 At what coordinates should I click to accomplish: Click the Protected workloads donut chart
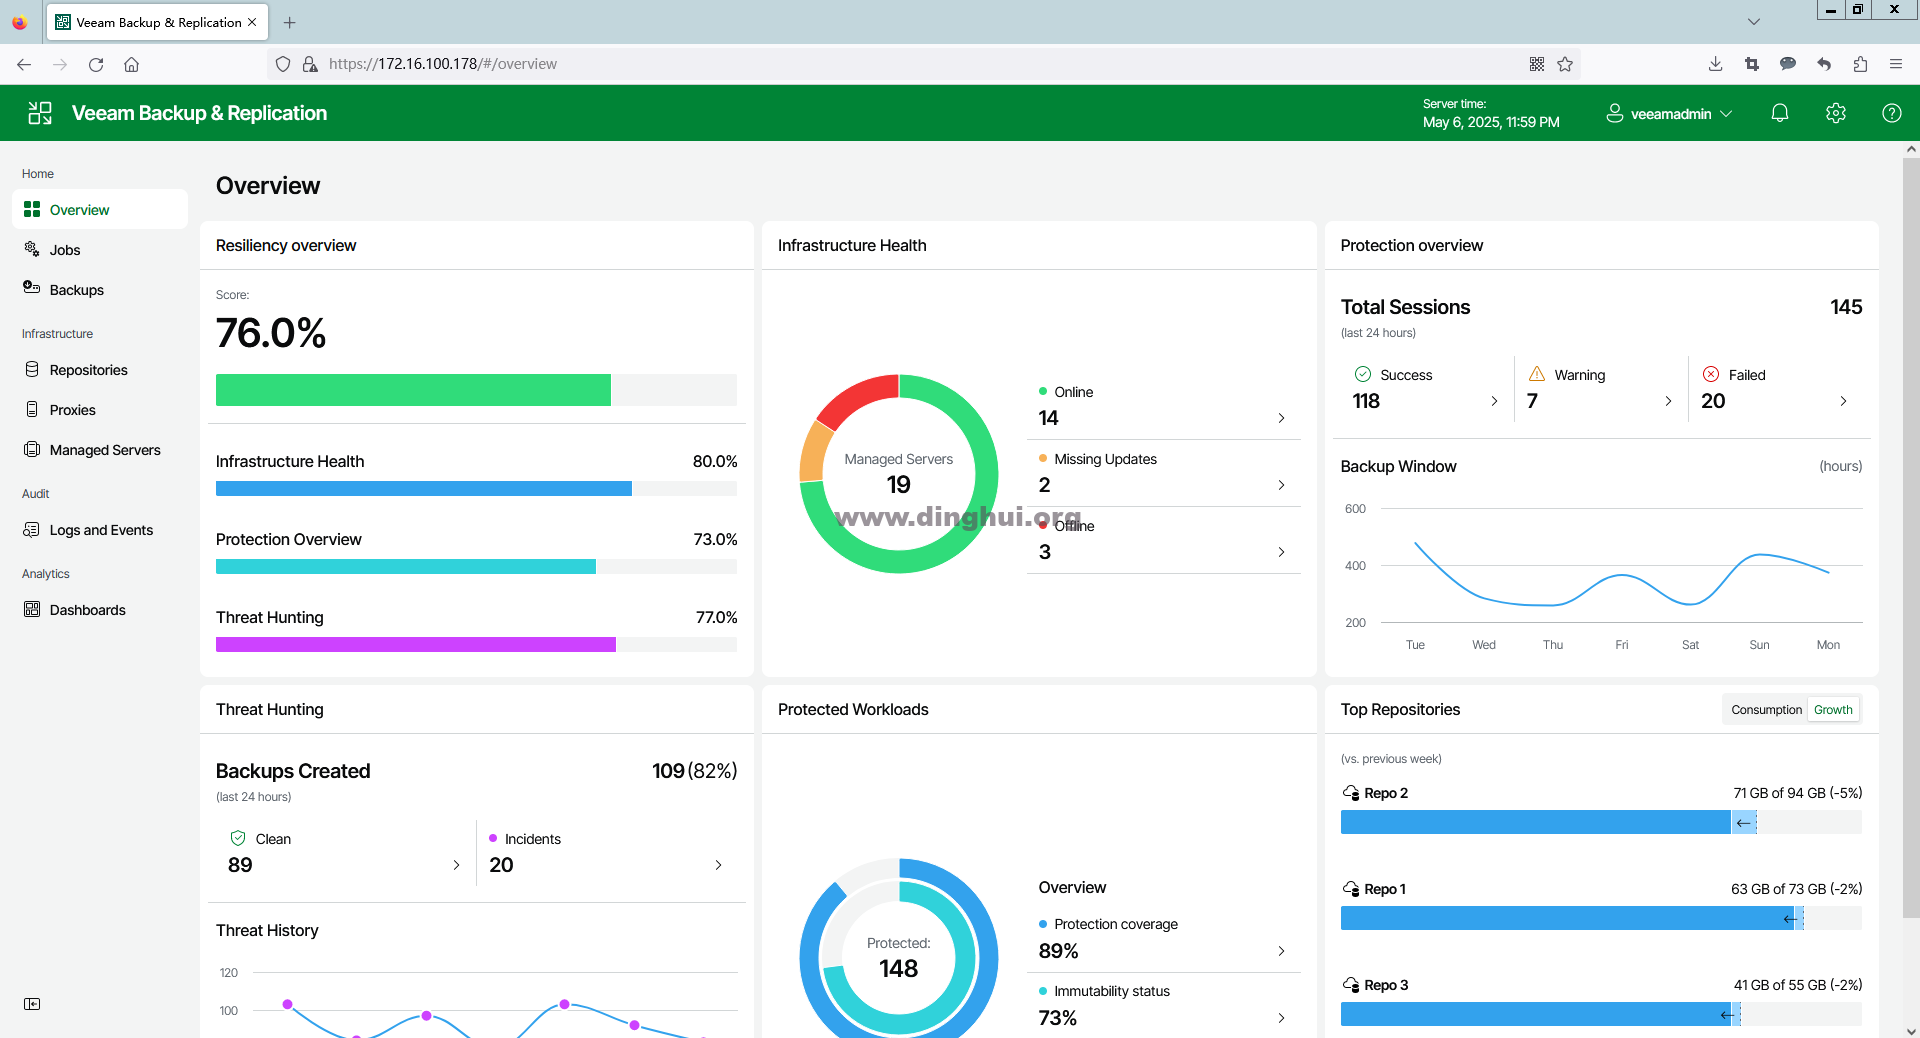[899, 948]
